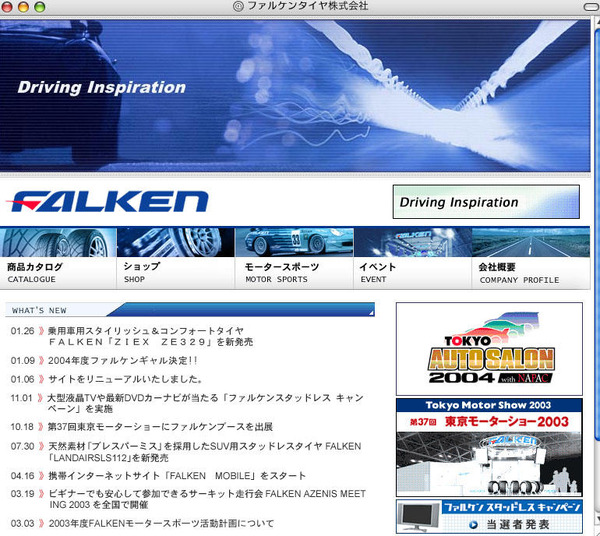This screenshot has height=536, width=600.
Task: Click the arrow bullet beside 01.26
Action: [41, 331]
